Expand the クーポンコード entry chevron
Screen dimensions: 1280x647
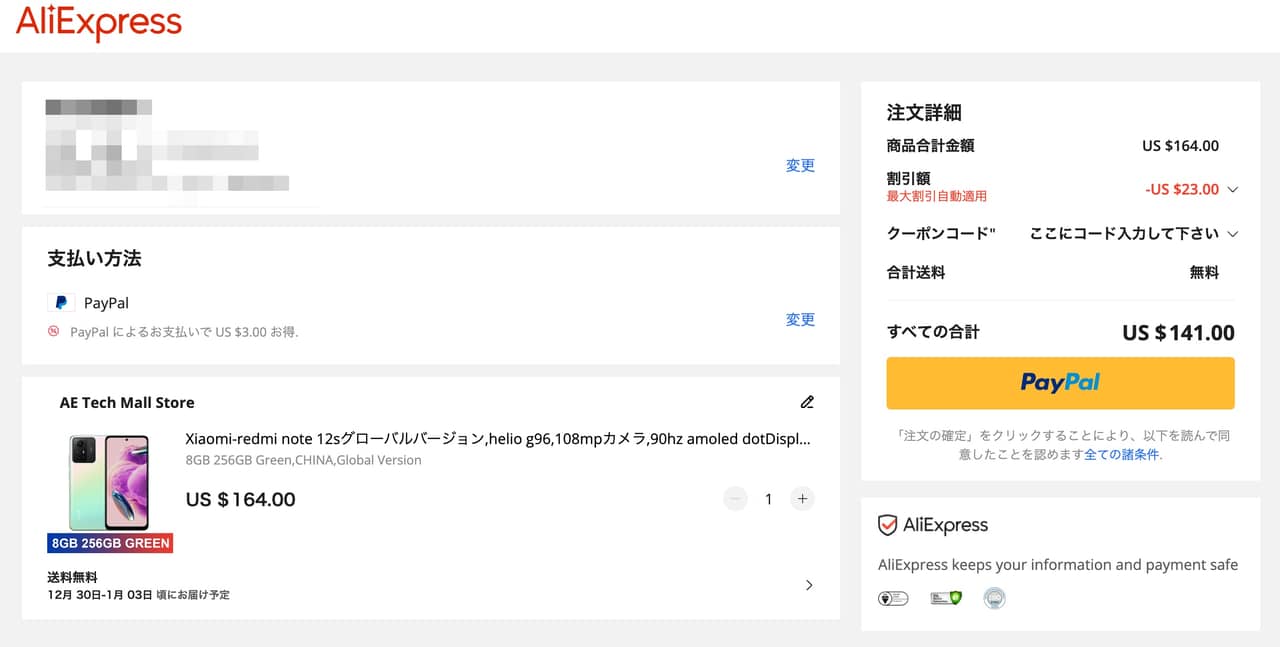1232,234
